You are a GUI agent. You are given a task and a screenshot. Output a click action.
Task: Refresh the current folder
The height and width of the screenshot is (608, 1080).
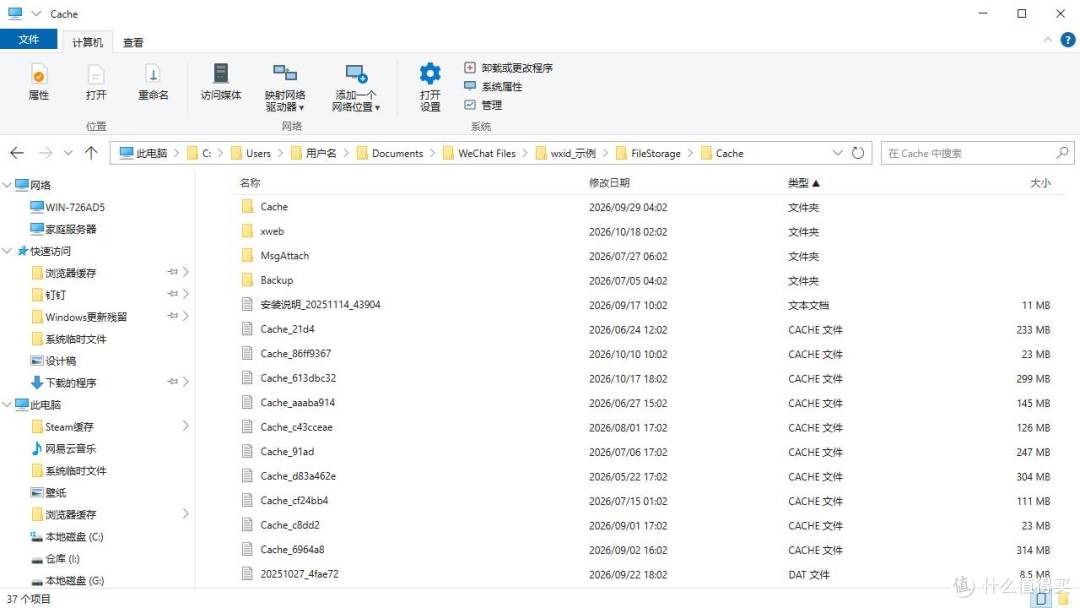click(858, 153)
